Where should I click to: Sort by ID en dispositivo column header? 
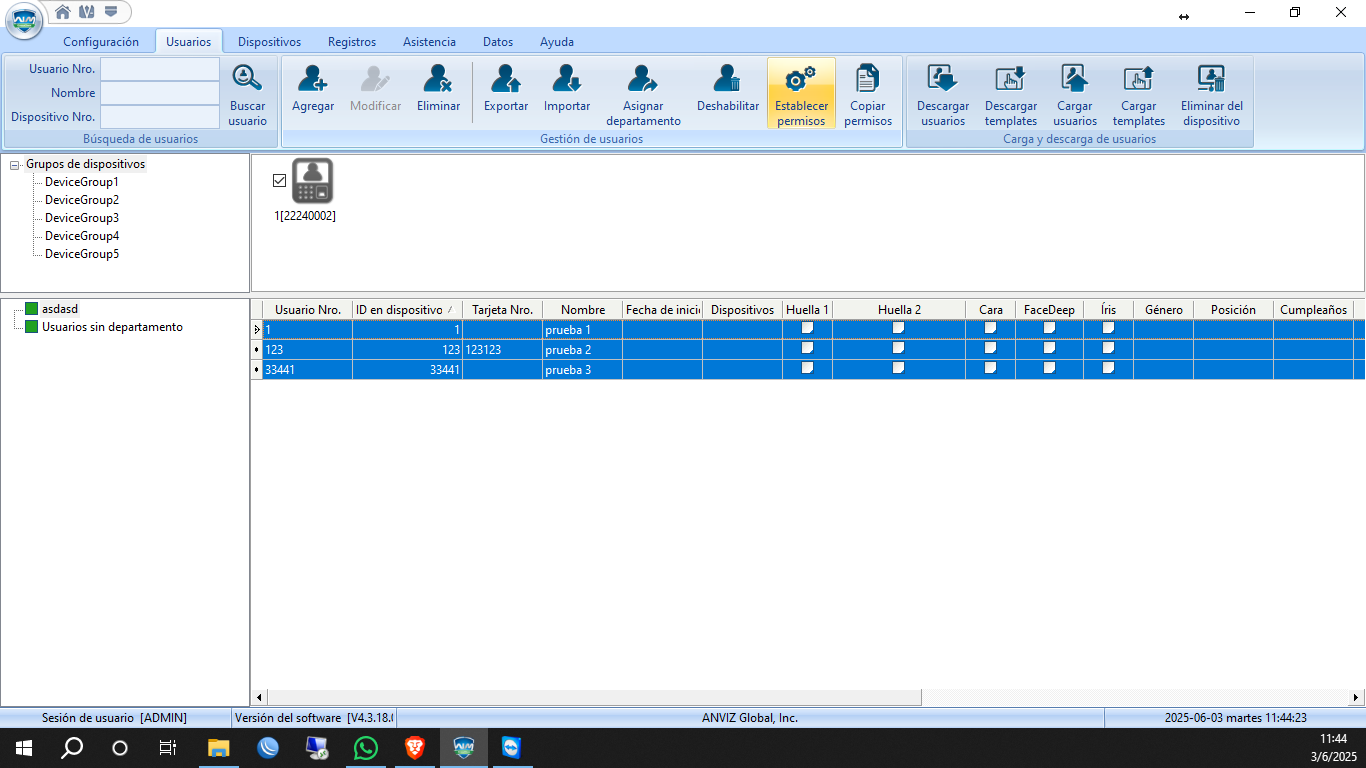tap(407, 310)
